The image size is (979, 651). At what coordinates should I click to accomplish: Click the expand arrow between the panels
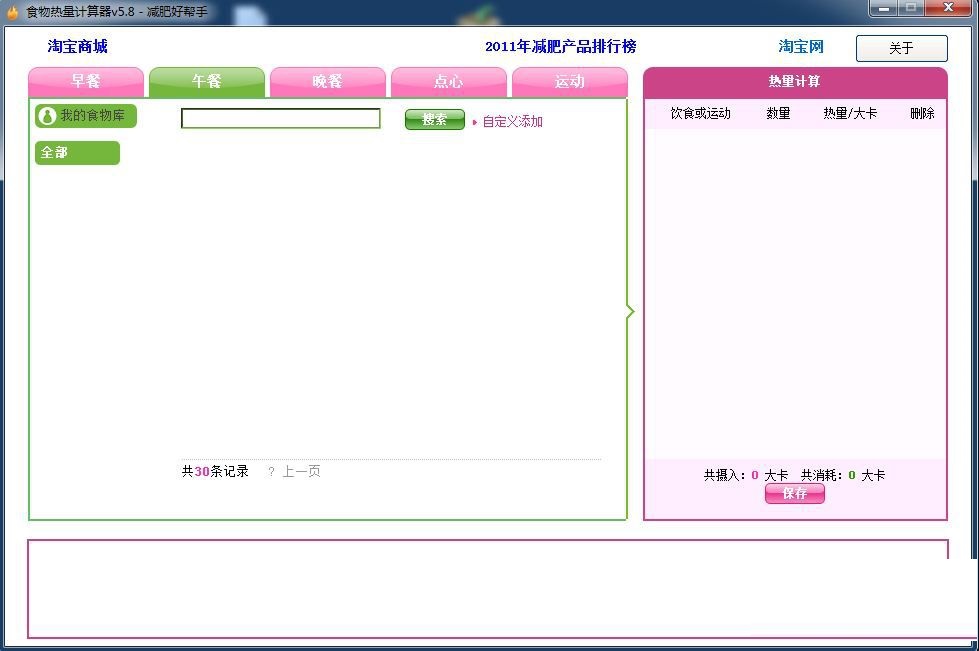pos(630,311)
